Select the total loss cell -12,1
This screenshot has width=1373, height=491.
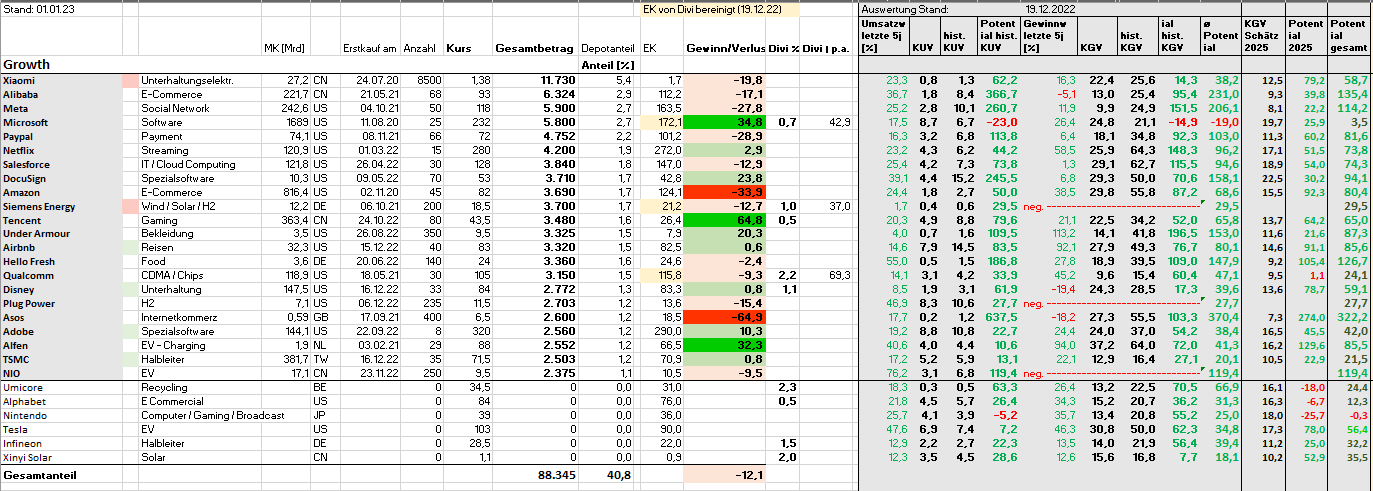point(724,476)
